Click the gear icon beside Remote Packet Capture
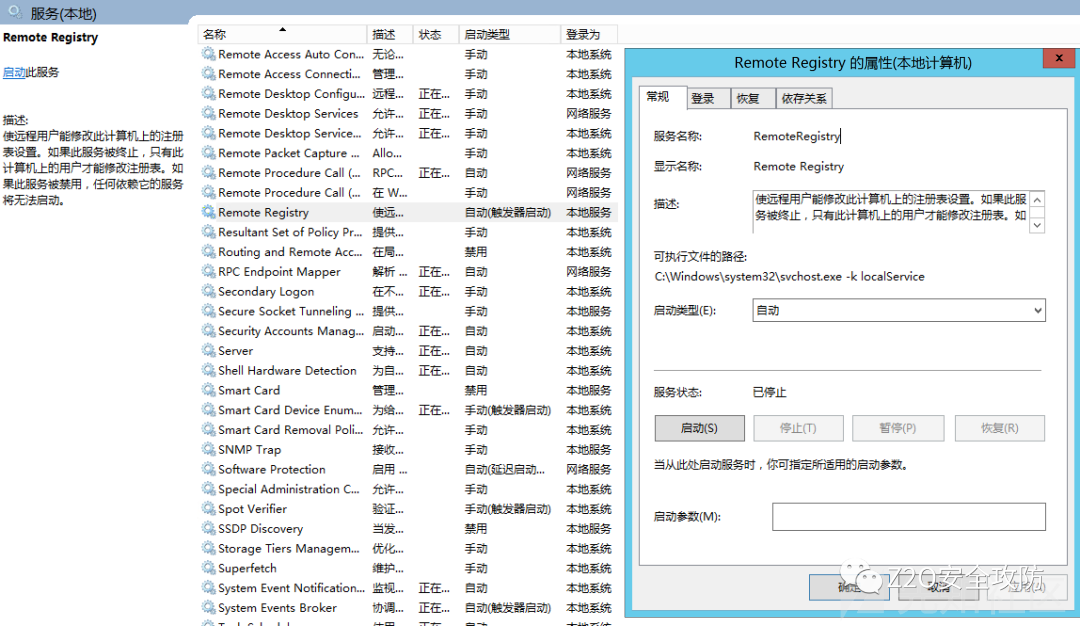 208,153
